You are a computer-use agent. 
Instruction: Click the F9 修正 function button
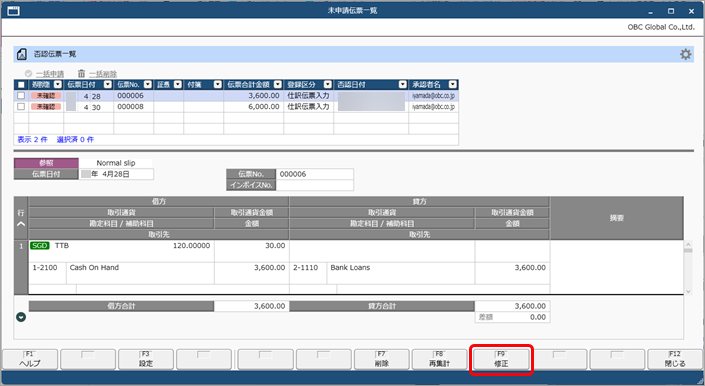[x=501, y=359]
